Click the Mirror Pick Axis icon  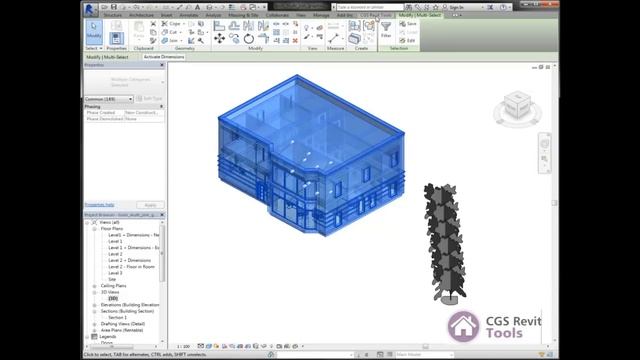click(249, 26)
